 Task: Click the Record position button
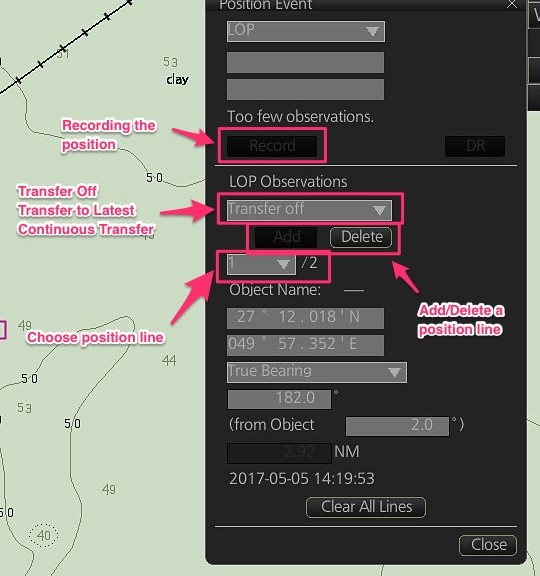pos(272,146)
